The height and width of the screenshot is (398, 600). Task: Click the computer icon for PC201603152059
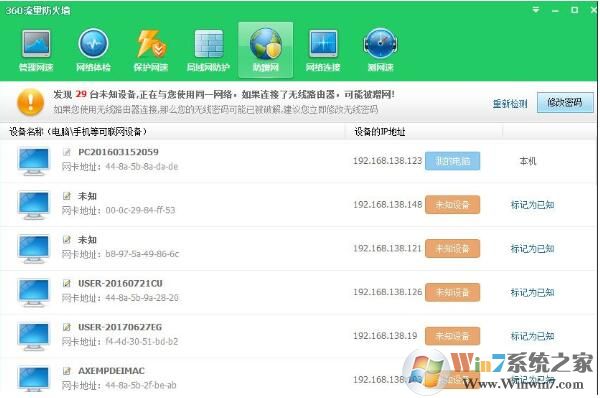pyautogui.click(x=34, y=161)
